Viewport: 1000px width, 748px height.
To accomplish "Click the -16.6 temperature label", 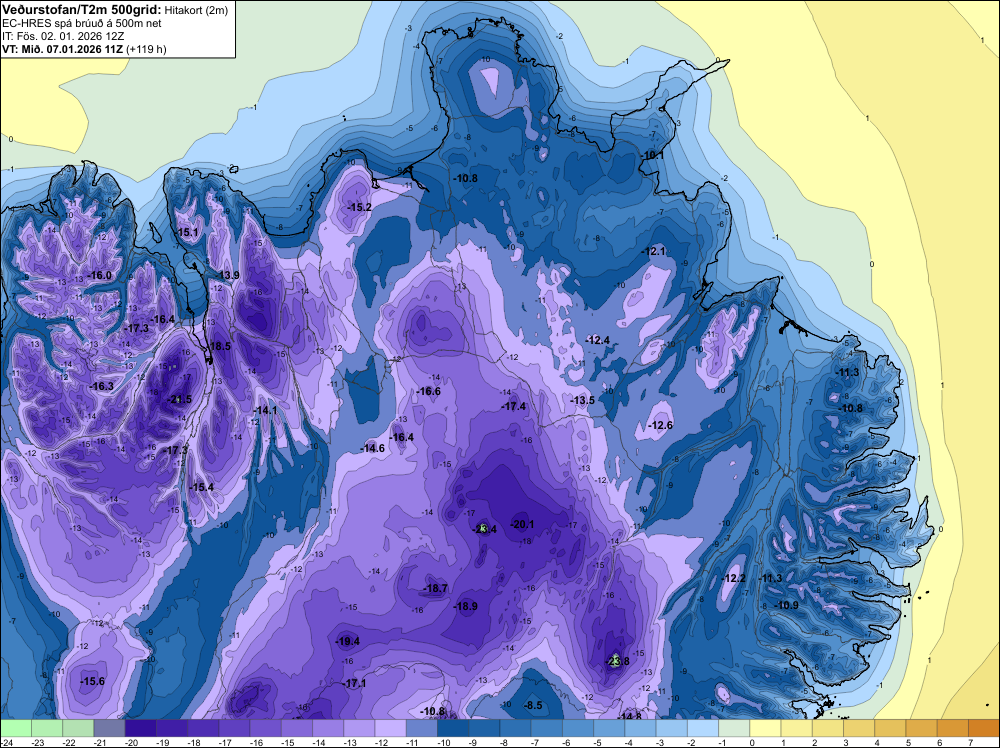I will tap(429, 392).
